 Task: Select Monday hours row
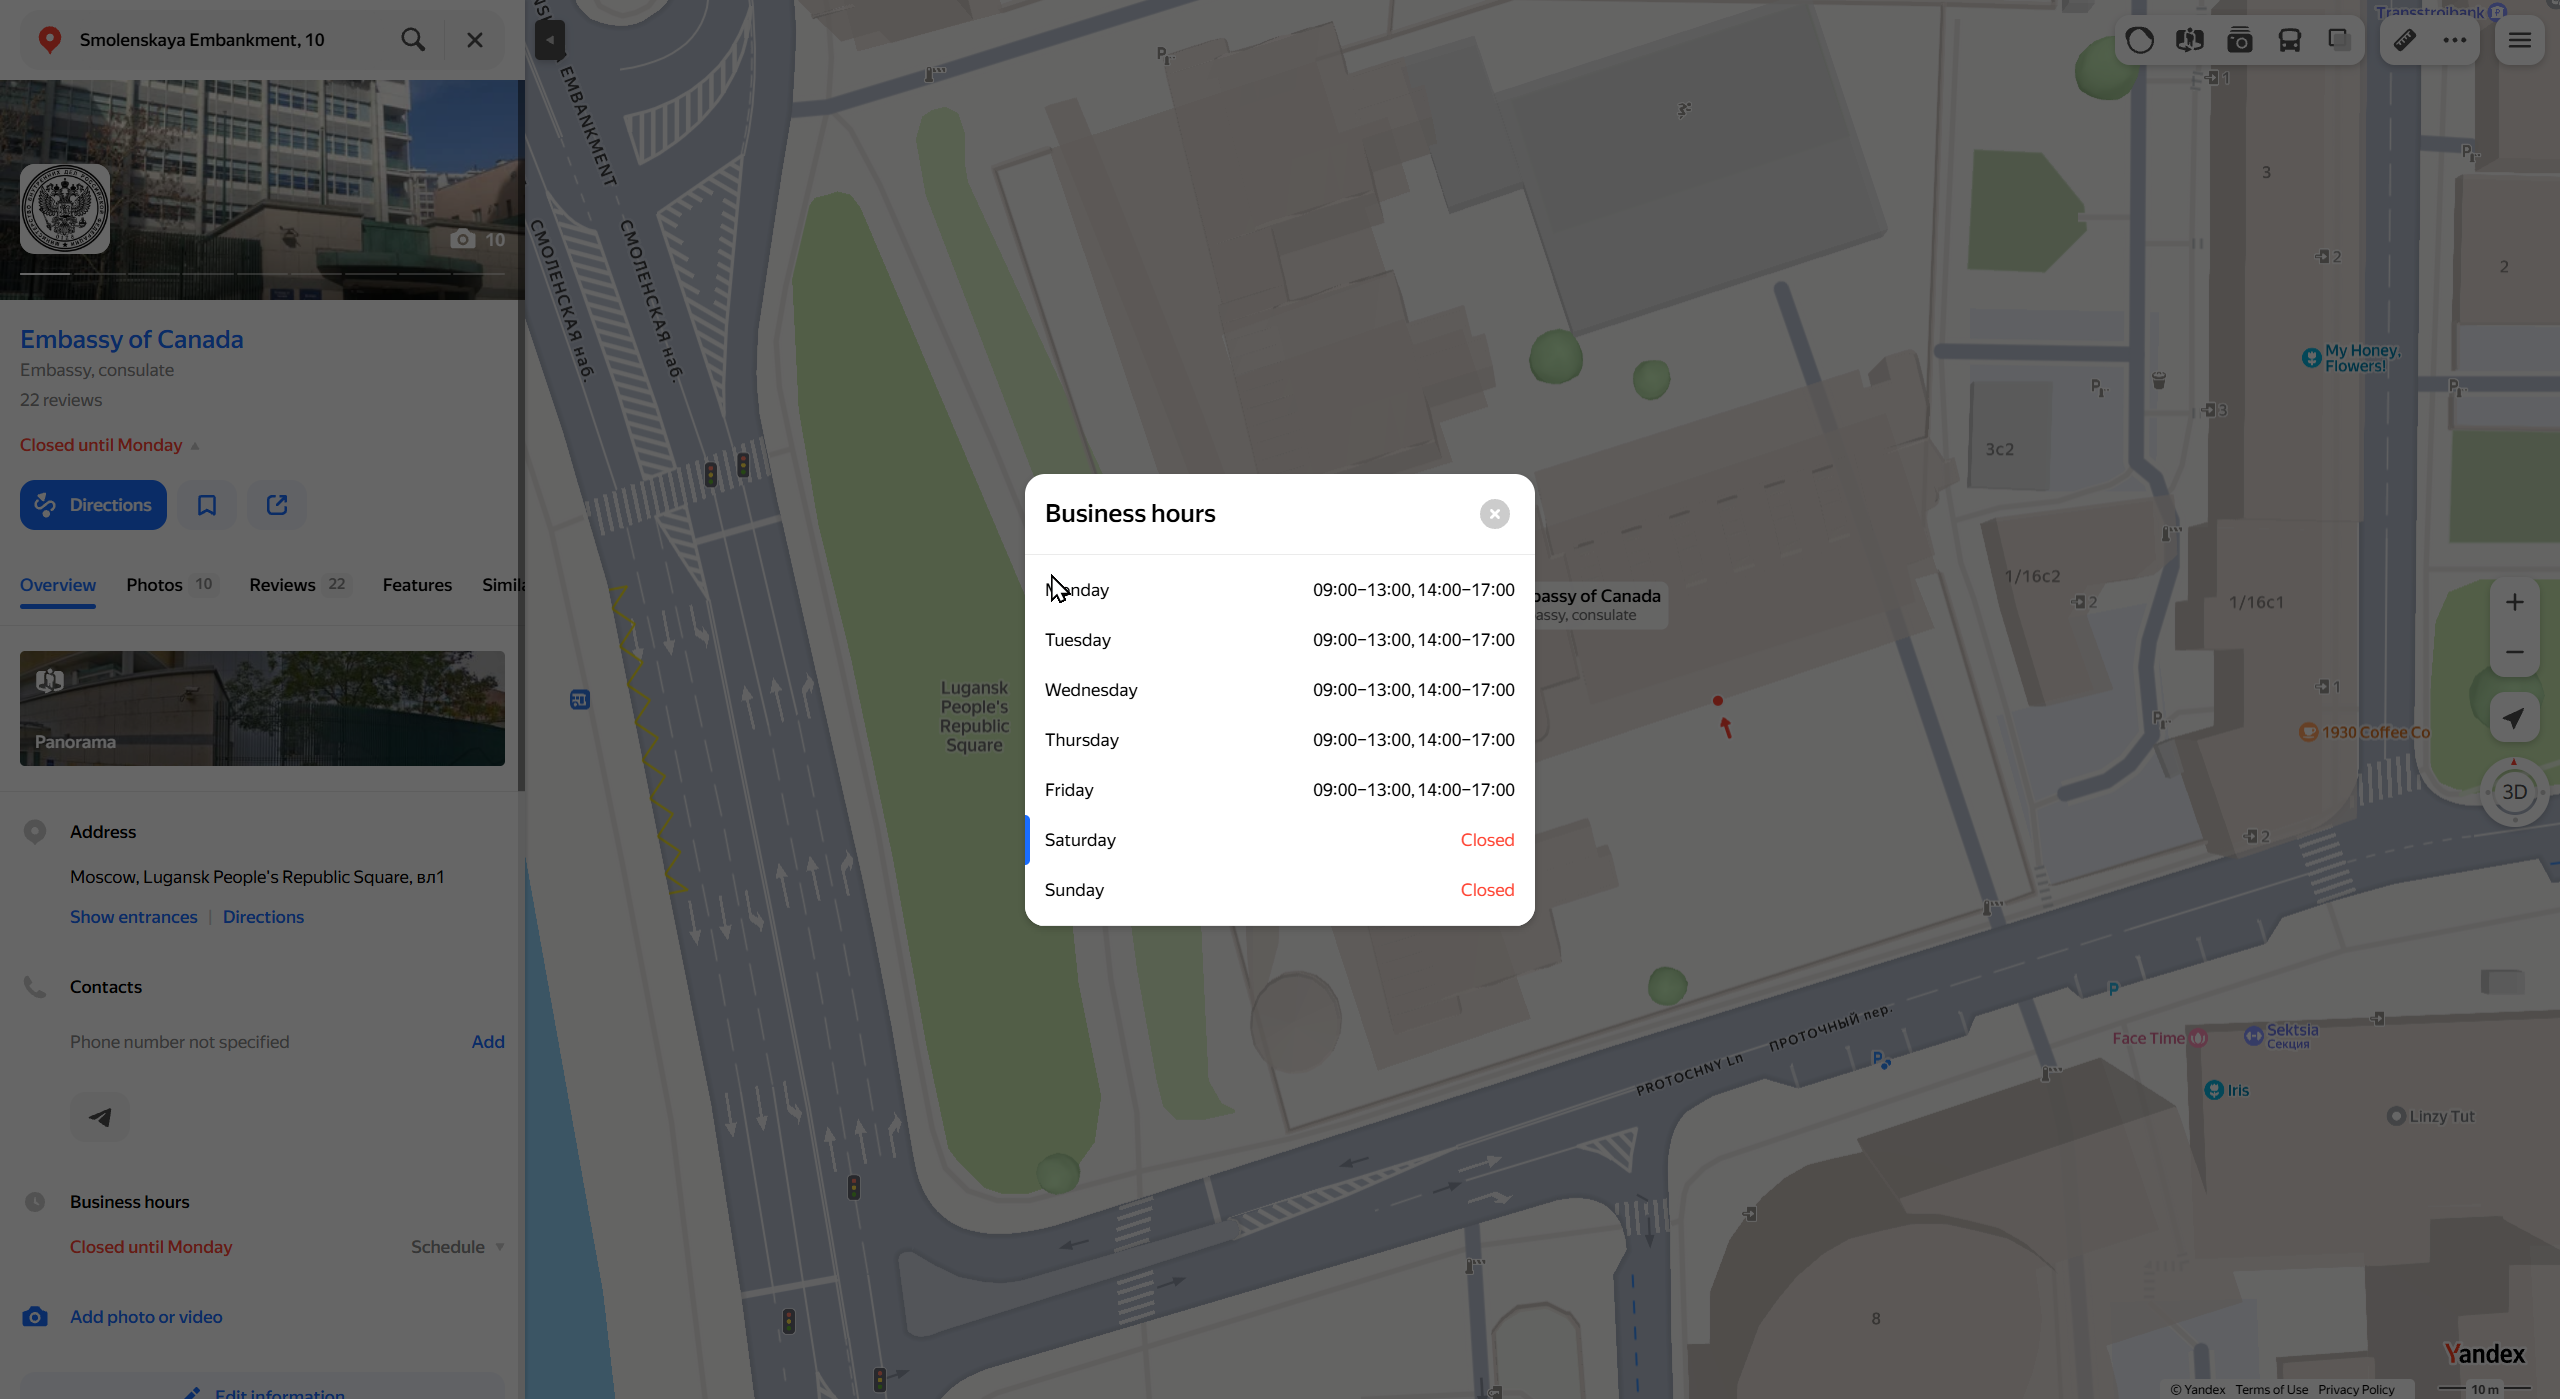tap(1280, 590)
